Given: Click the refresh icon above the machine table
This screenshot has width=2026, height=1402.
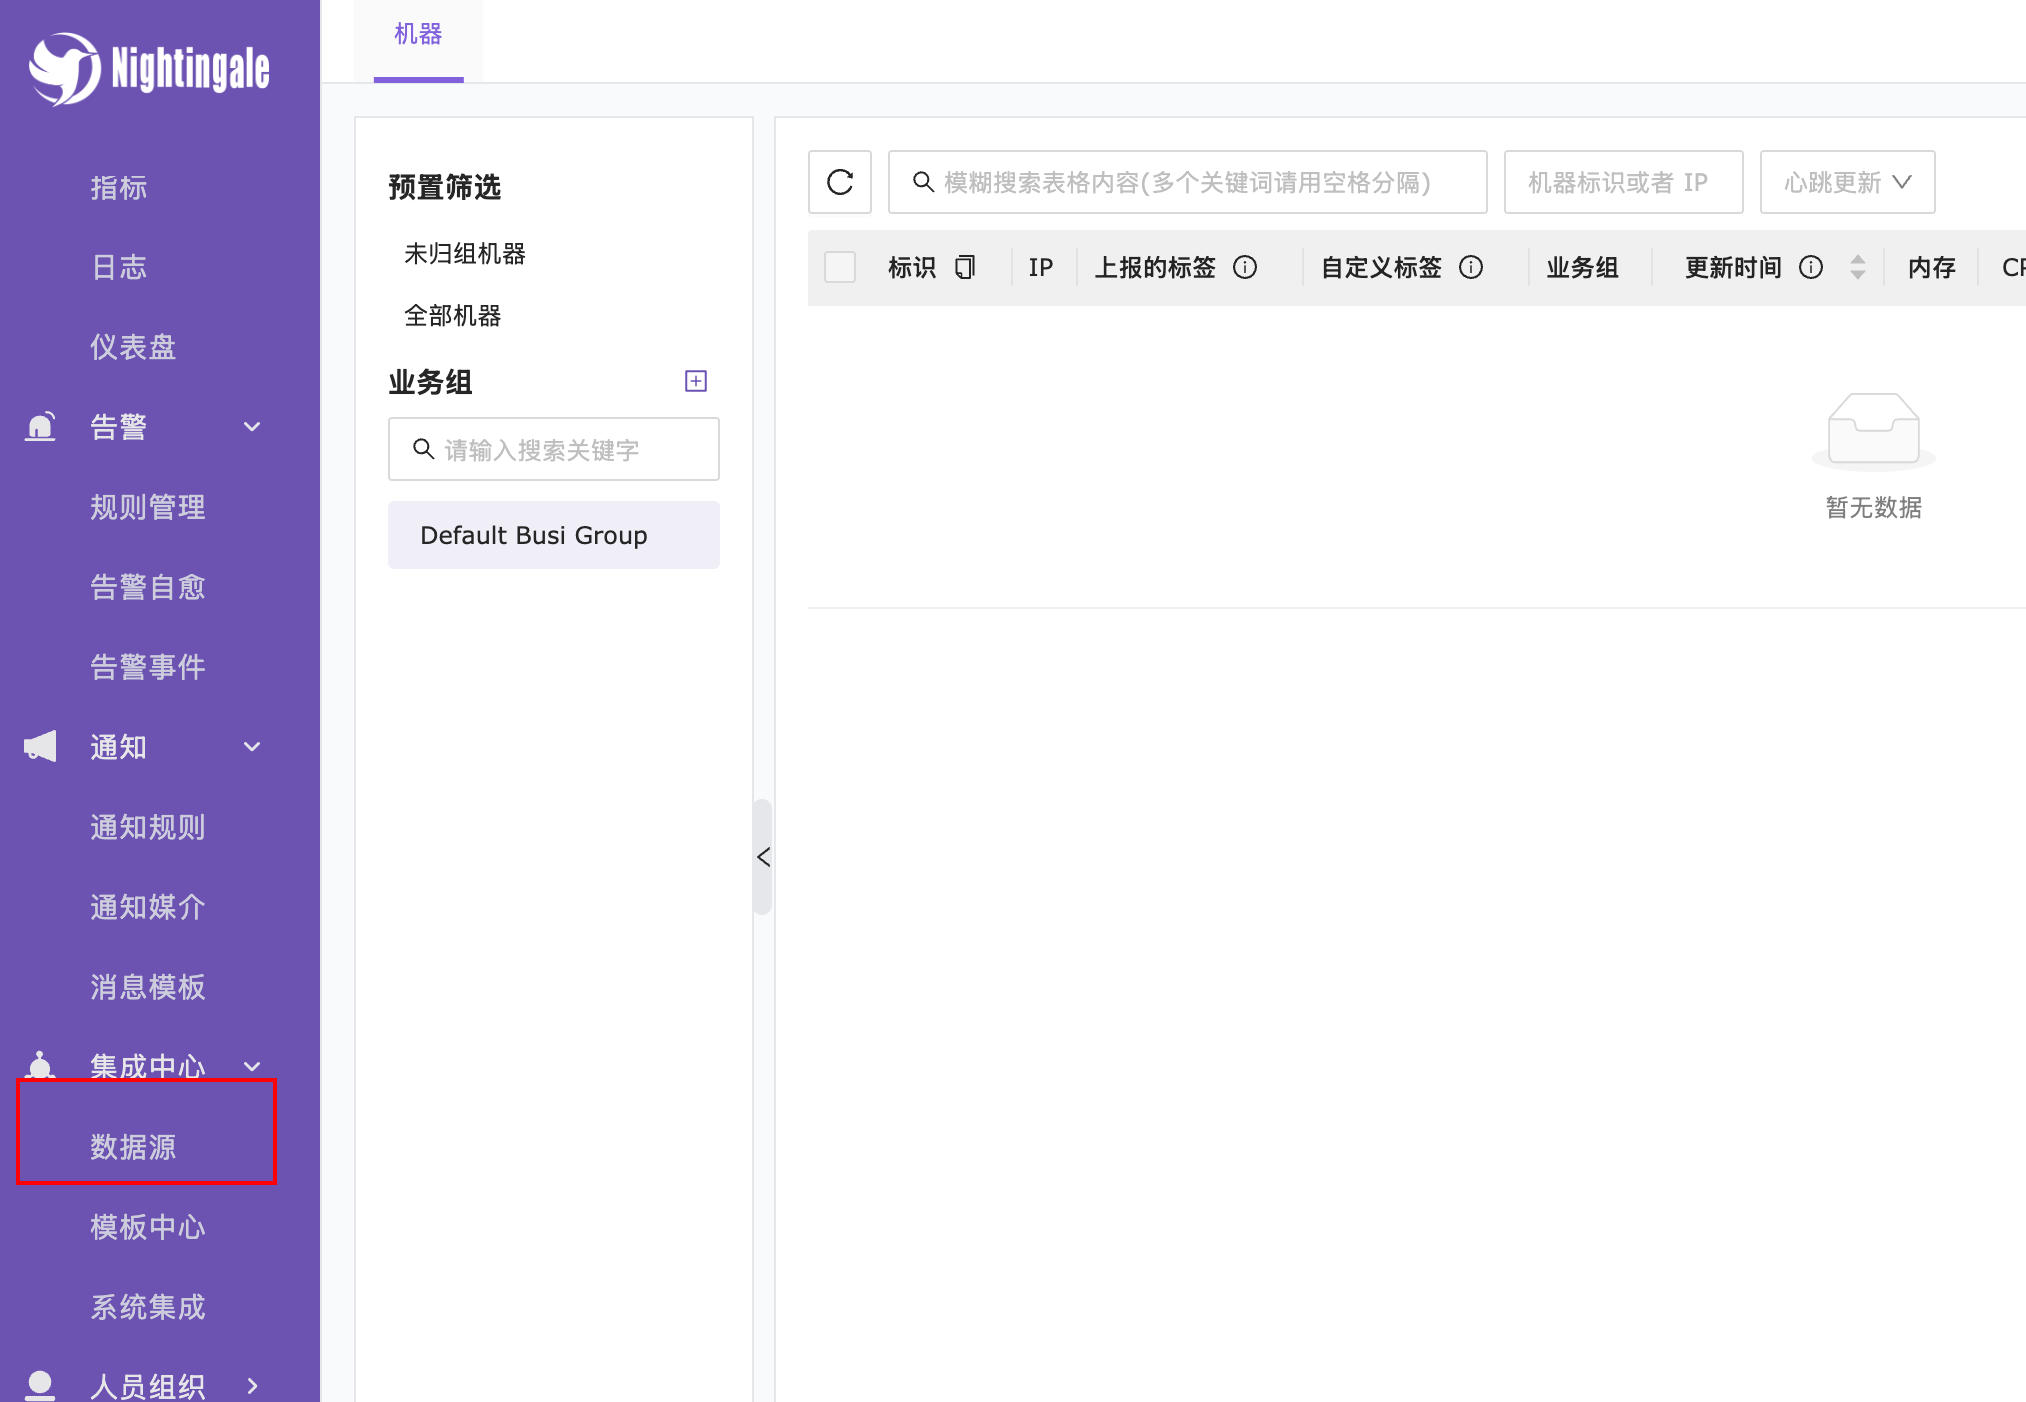Looking at the screenshot, I should pos(839,182).
